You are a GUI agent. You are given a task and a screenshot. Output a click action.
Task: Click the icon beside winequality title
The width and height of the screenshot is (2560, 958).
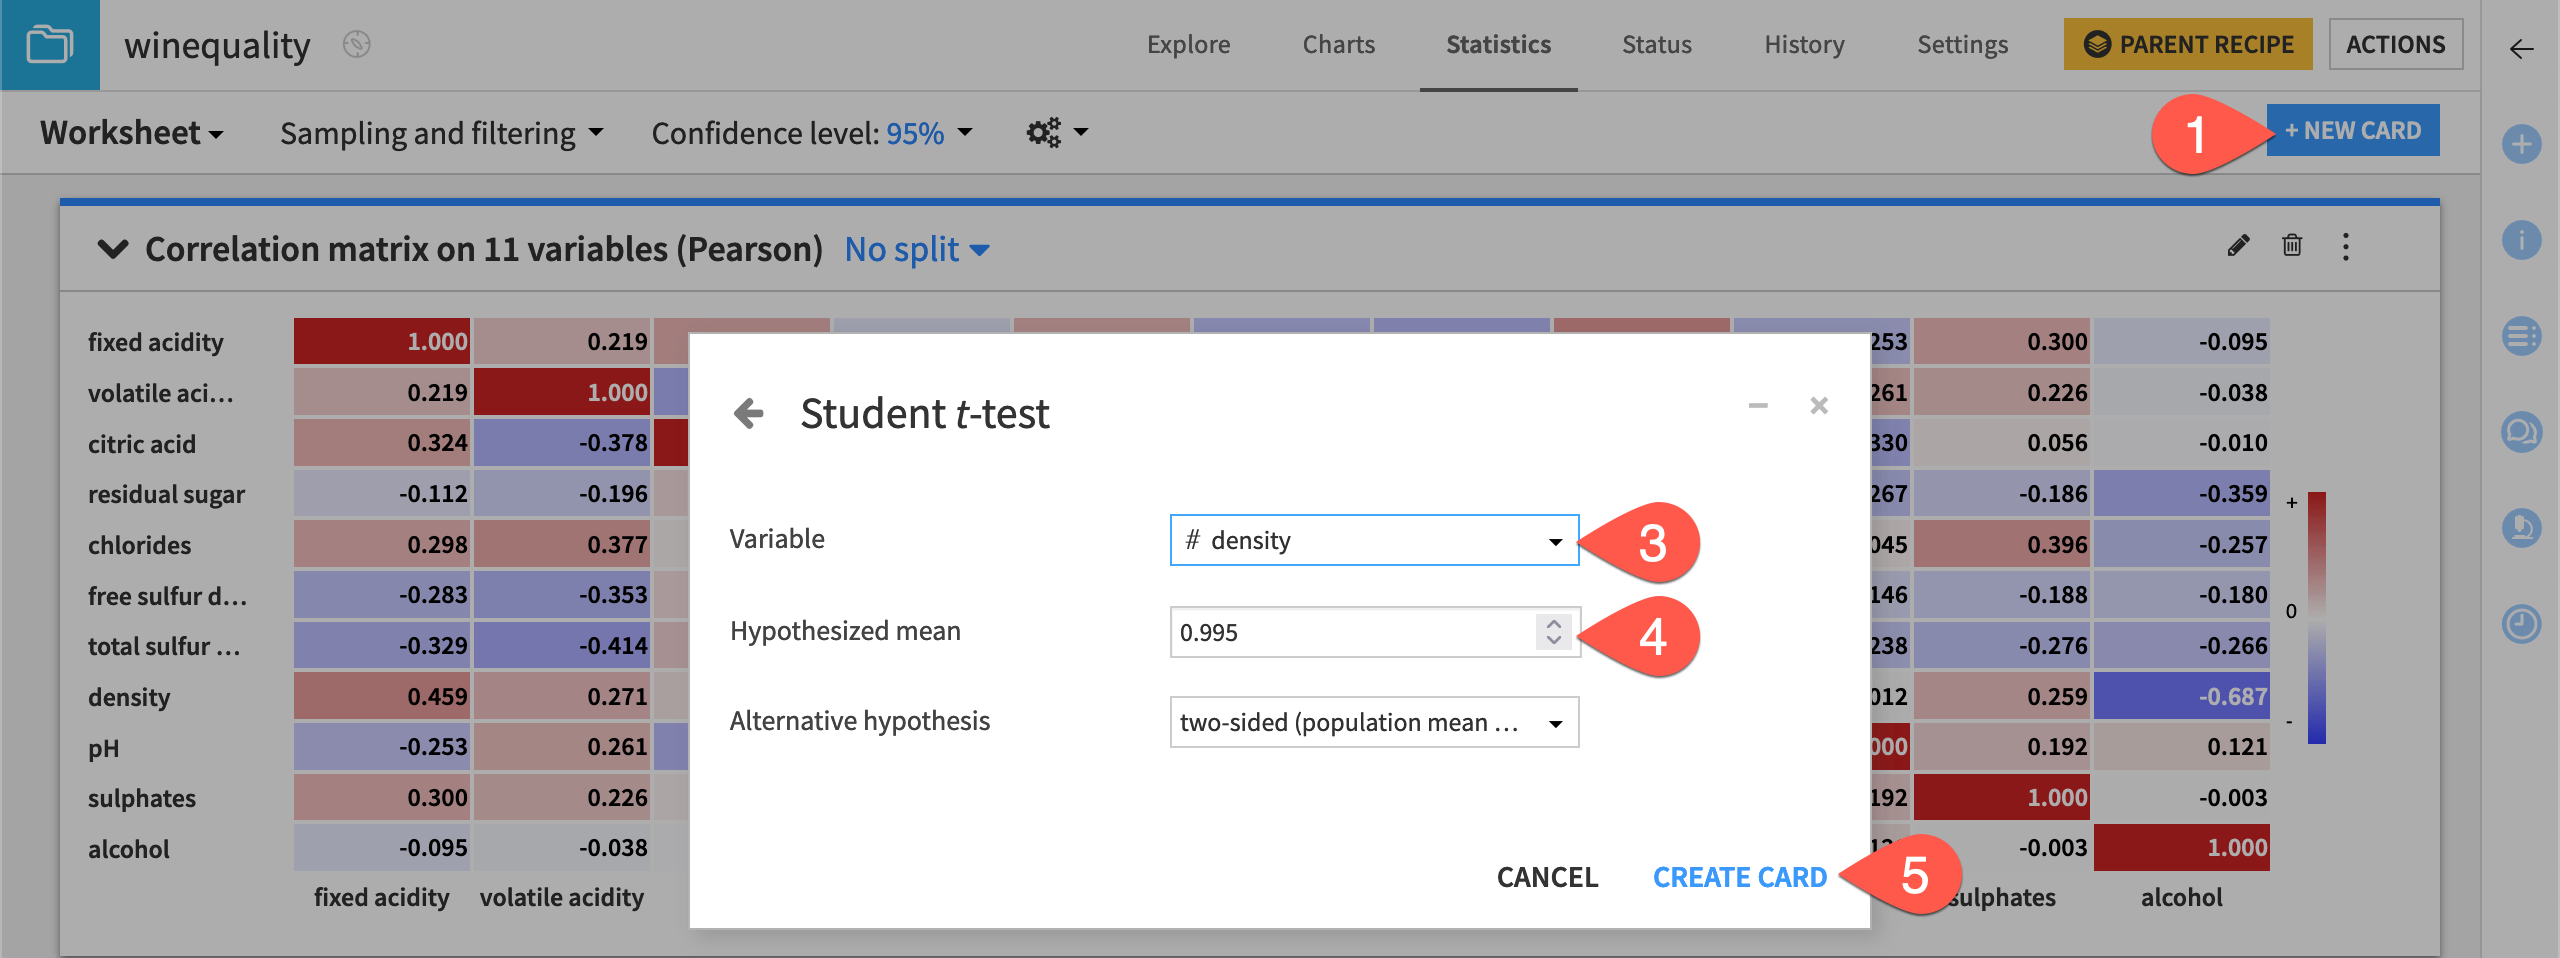(357, 45)
